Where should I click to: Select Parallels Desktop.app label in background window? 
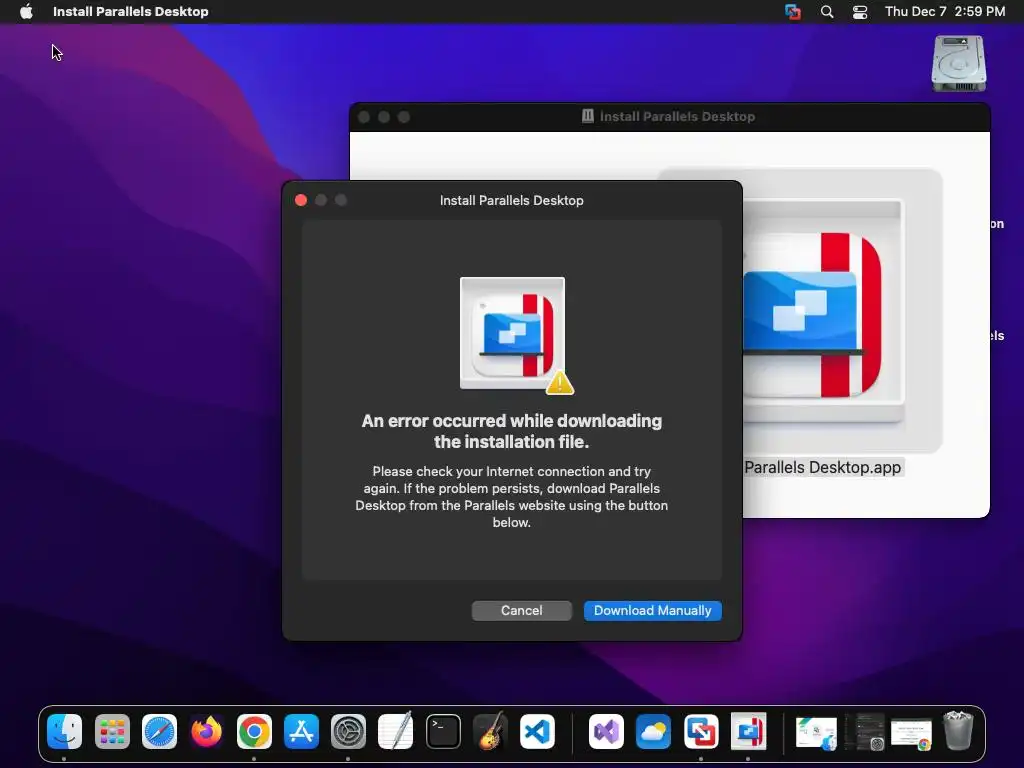click(x=822, y=468)
